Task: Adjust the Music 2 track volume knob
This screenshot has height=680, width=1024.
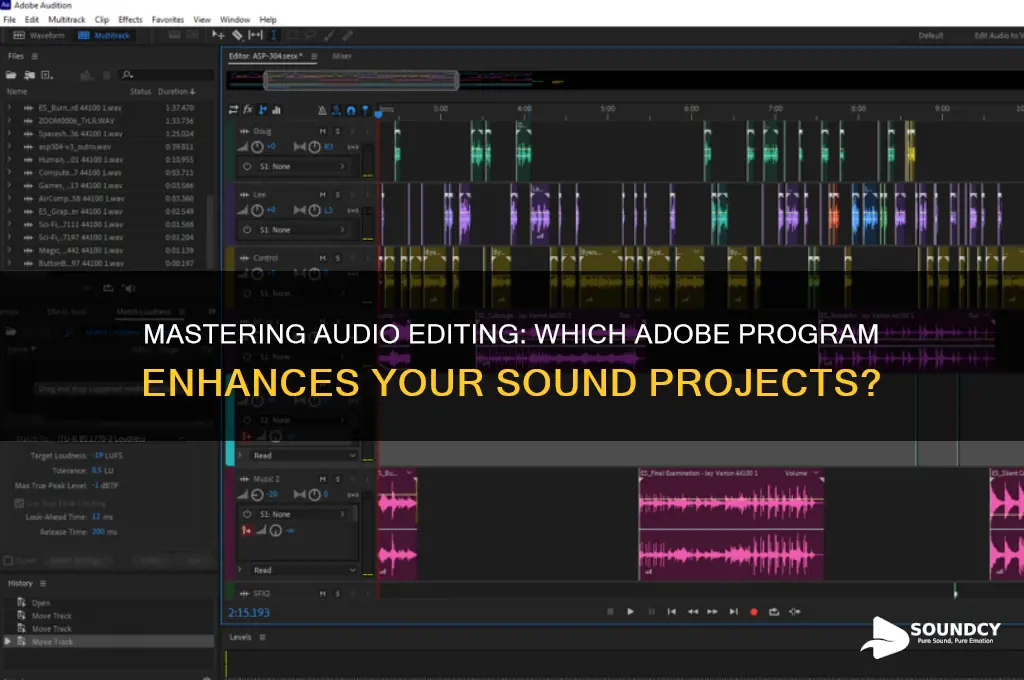Action: (x=258, y=494)
